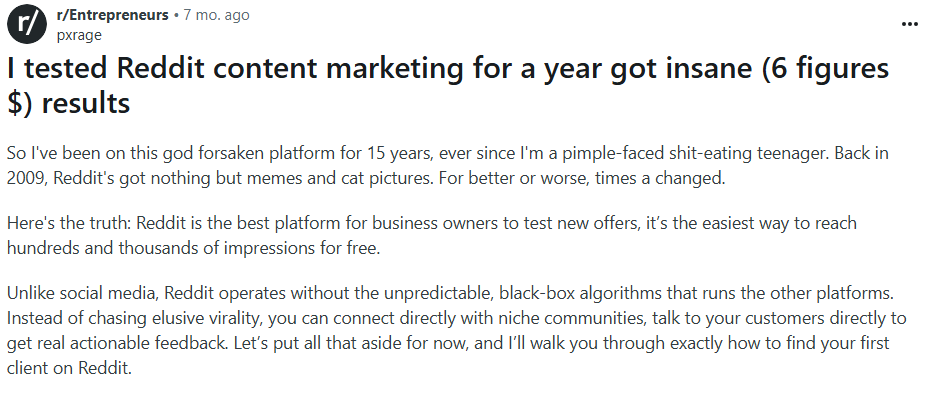Screen dimensions: 928x395
Task: Click the "$) results" title line
Action: point(69,103)
